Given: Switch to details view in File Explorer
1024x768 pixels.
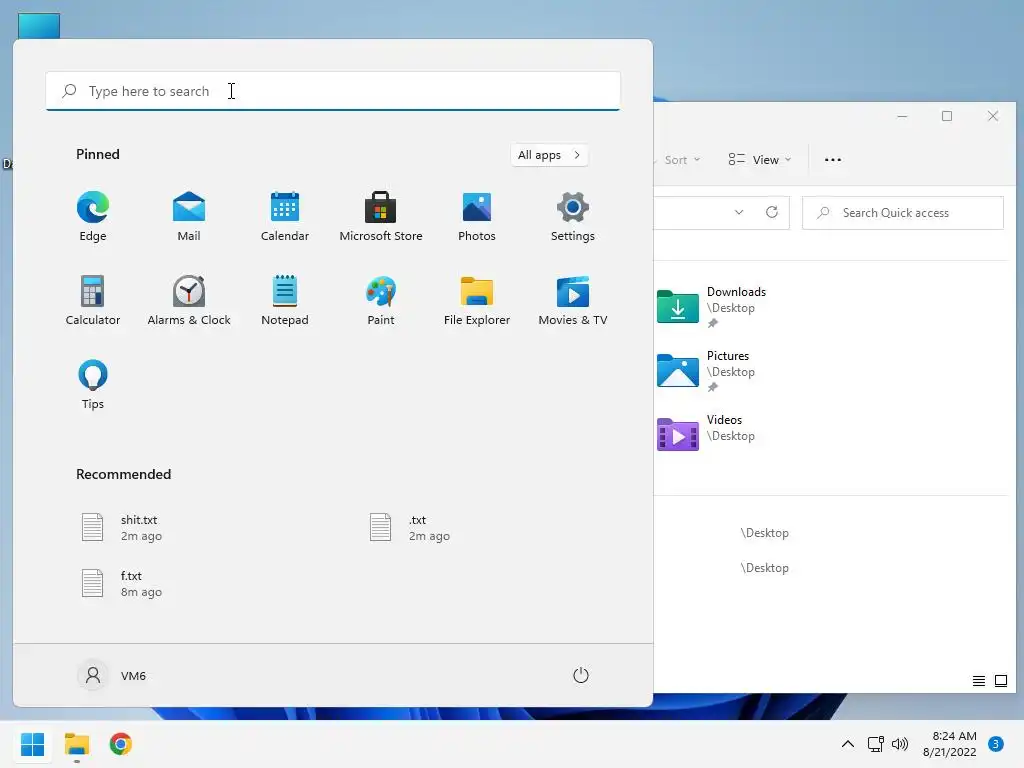Looking at the screenshot, I should (978, 681).
